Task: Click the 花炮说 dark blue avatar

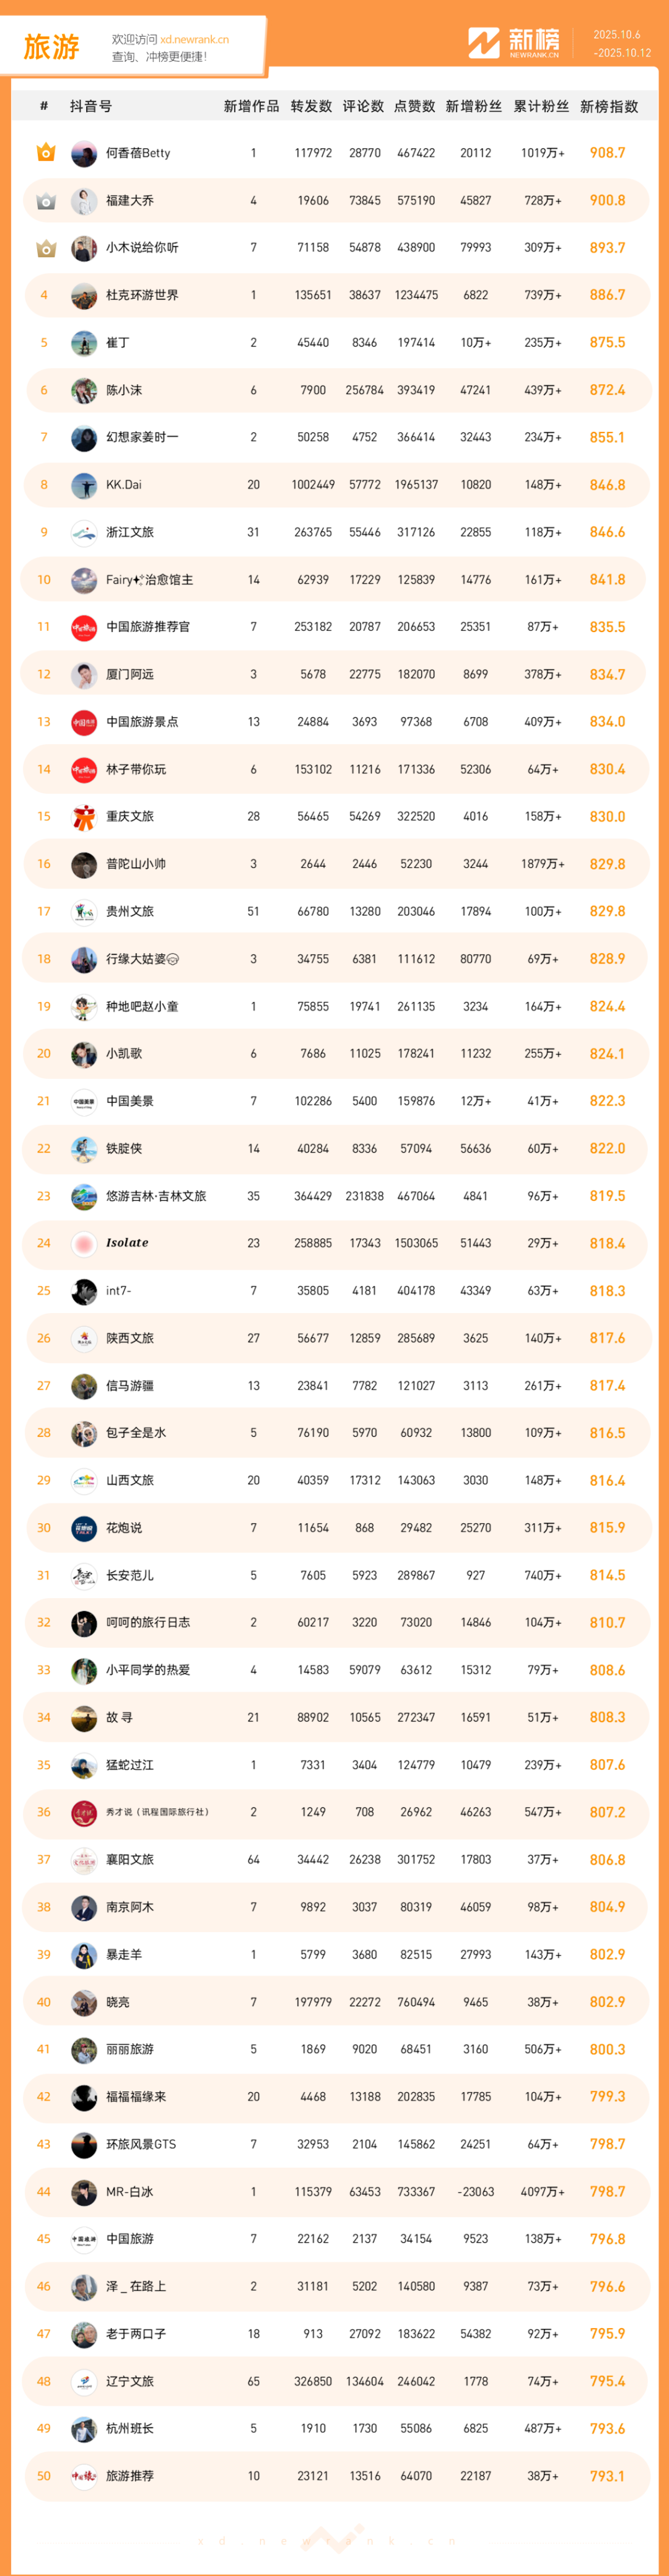Action: pos(84,1528)
